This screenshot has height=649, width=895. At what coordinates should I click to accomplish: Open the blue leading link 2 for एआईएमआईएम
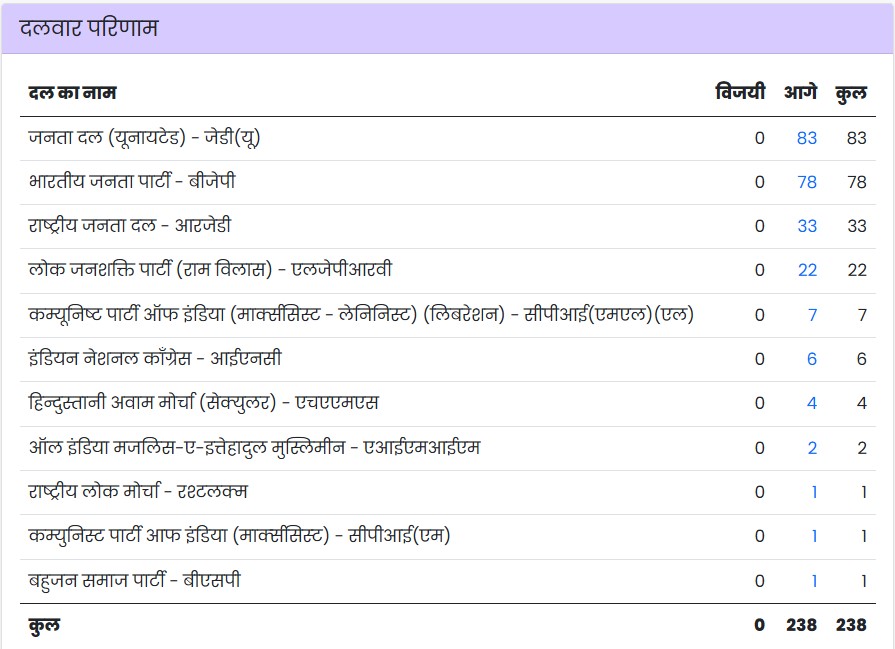point(812,448)
